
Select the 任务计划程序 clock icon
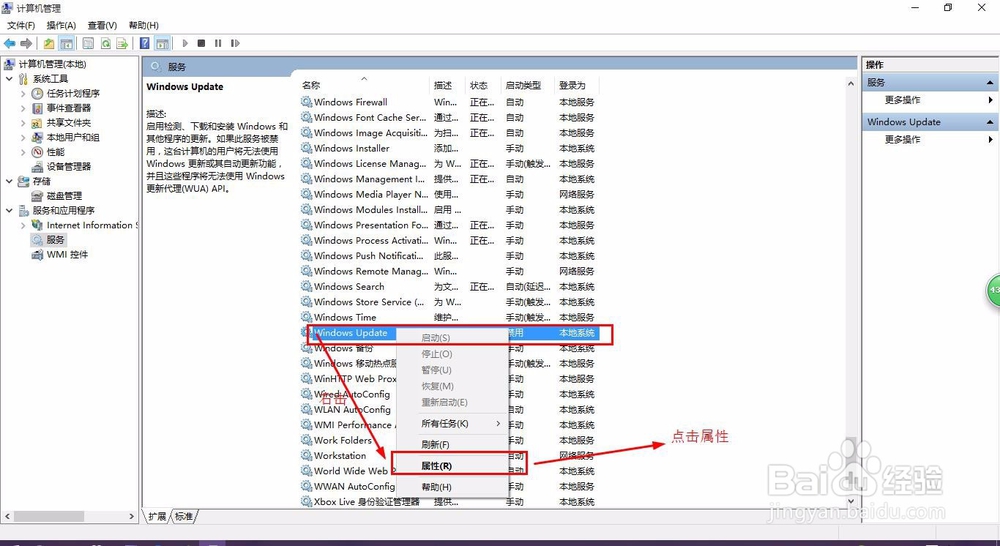pos(38,93)
